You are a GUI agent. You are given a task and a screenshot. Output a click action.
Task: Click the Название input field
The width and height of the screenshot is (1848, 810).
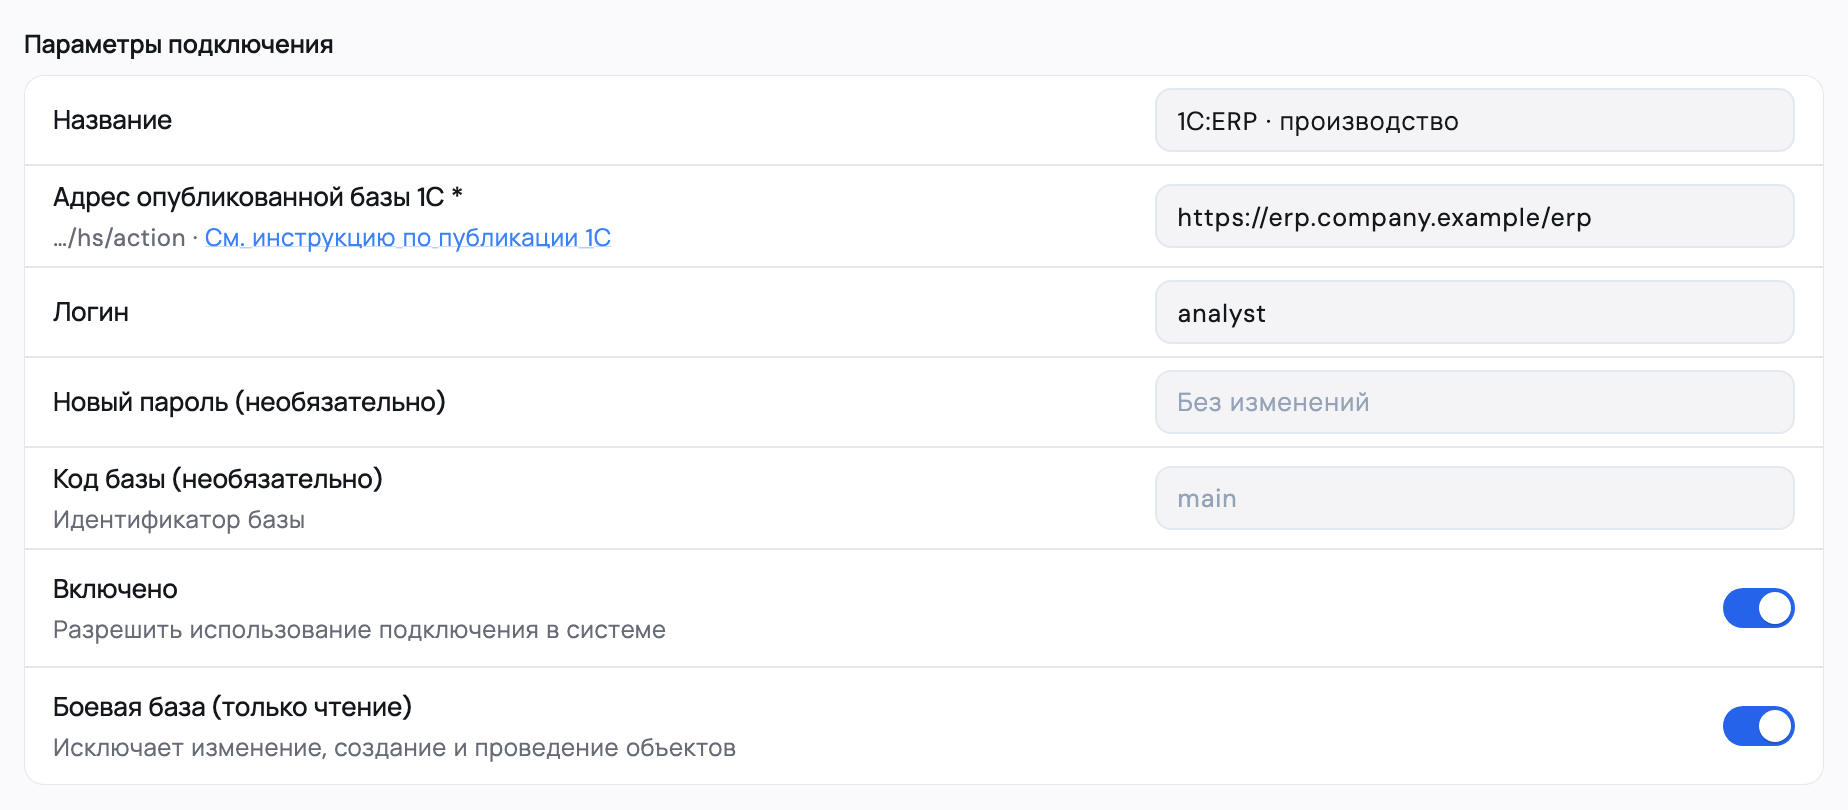tap(1474, 120)
